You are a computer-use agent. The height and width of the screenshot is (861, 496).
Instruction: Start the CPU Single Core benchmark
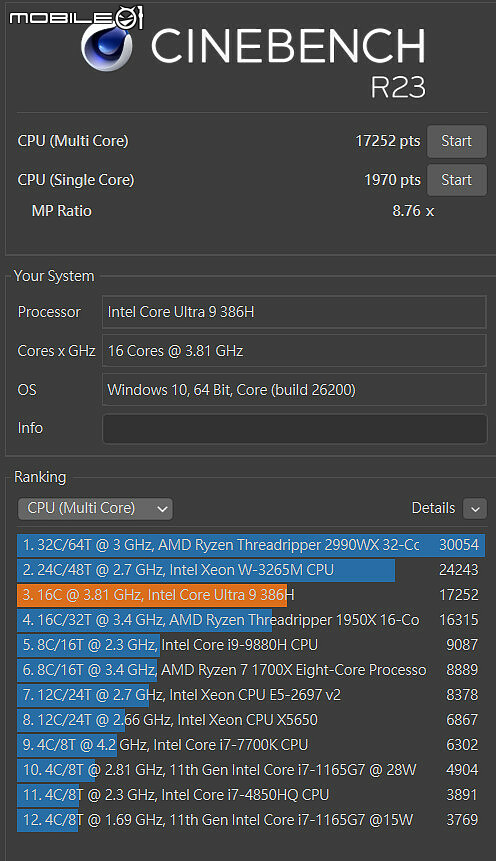[x=456, y=180]
